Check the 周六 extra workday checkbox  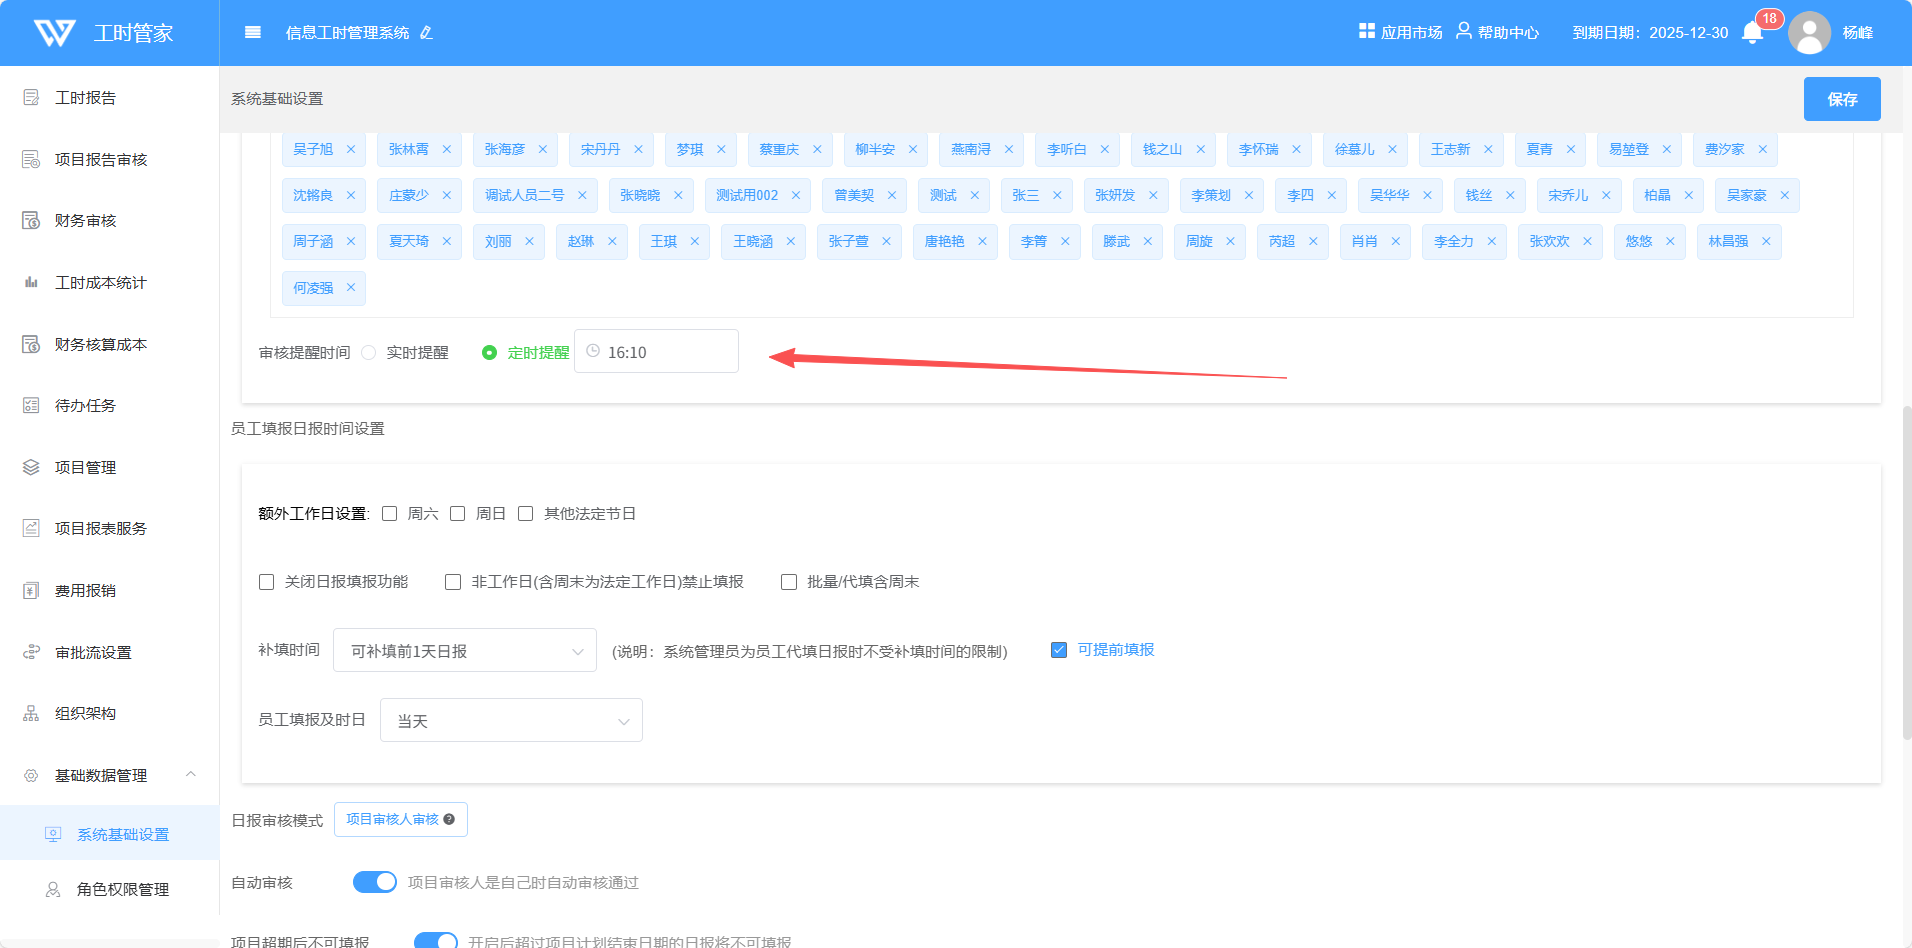[x=390, y=514]
